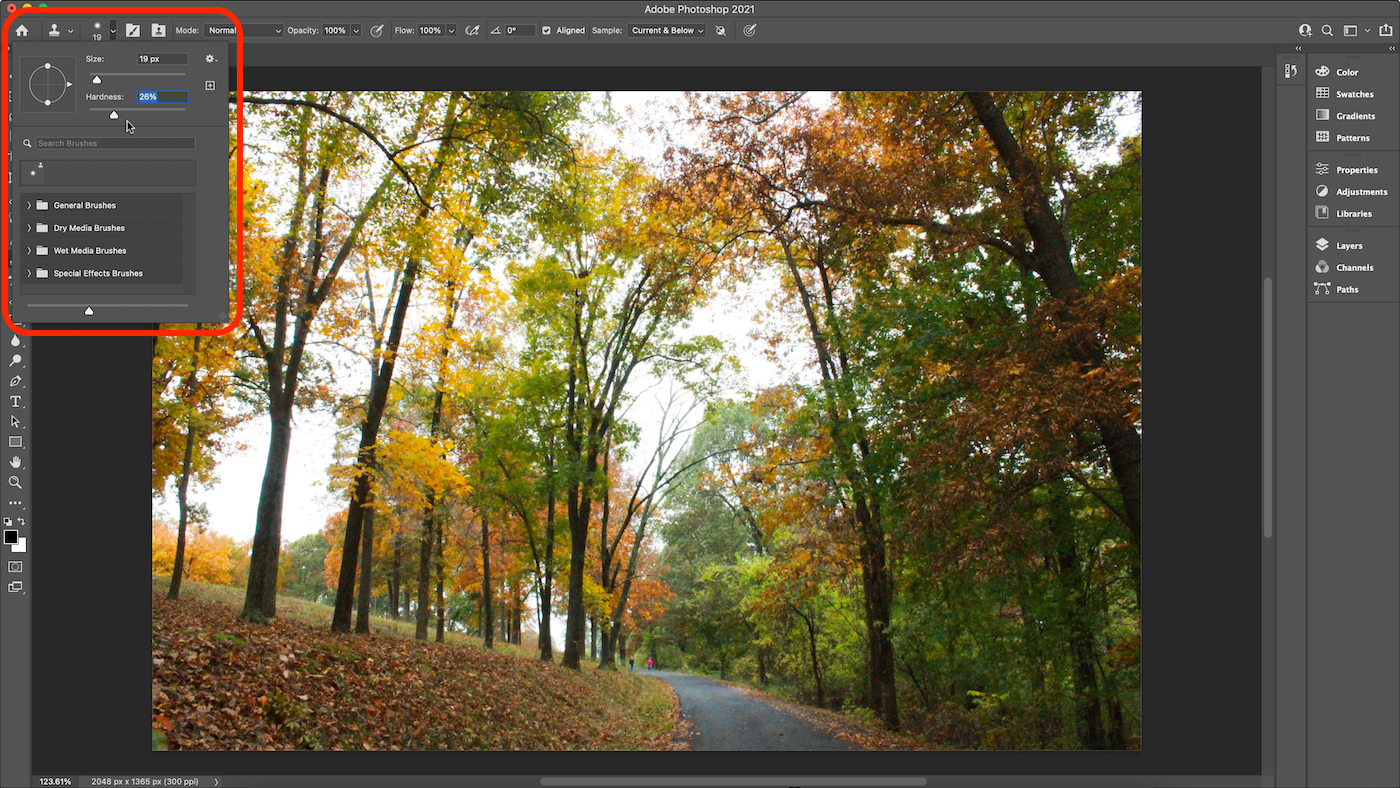Select the Rectangle shape tool
The height and width of the screenshot is (788, 1400).
click(x=16, y=442)
